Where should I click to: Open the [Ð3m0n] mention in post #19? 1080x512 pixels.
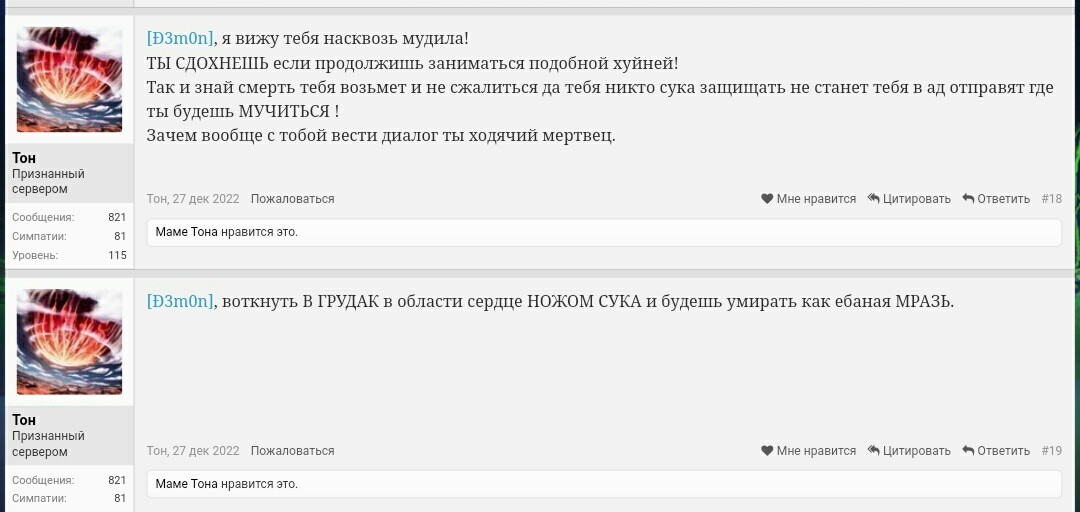pyautogui.click(x=180, y=301)
